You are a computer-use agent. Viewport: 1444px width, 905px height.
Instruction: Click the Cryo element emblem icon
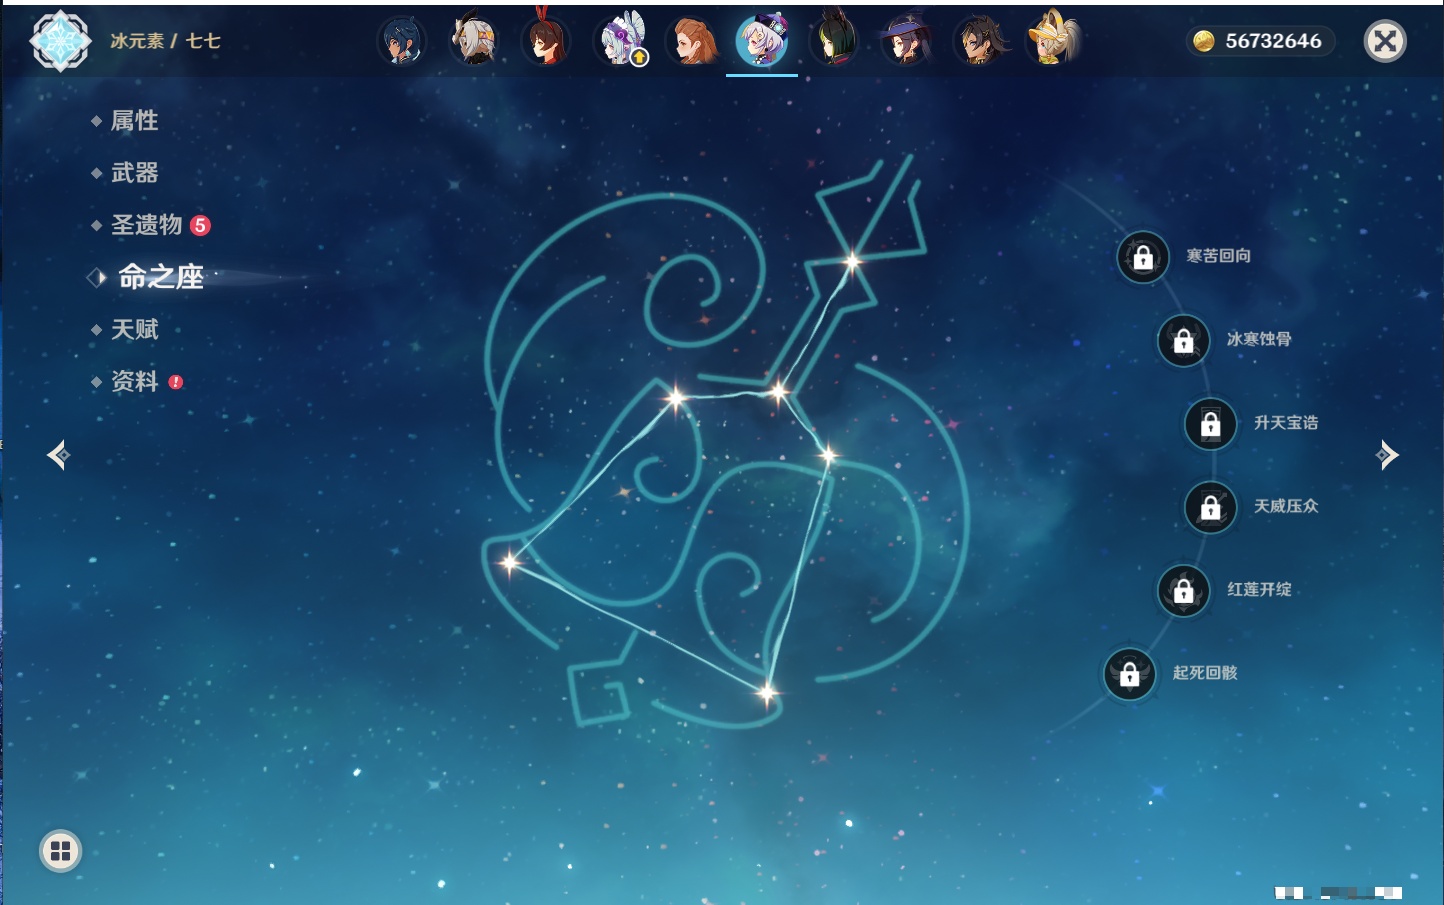60,41
